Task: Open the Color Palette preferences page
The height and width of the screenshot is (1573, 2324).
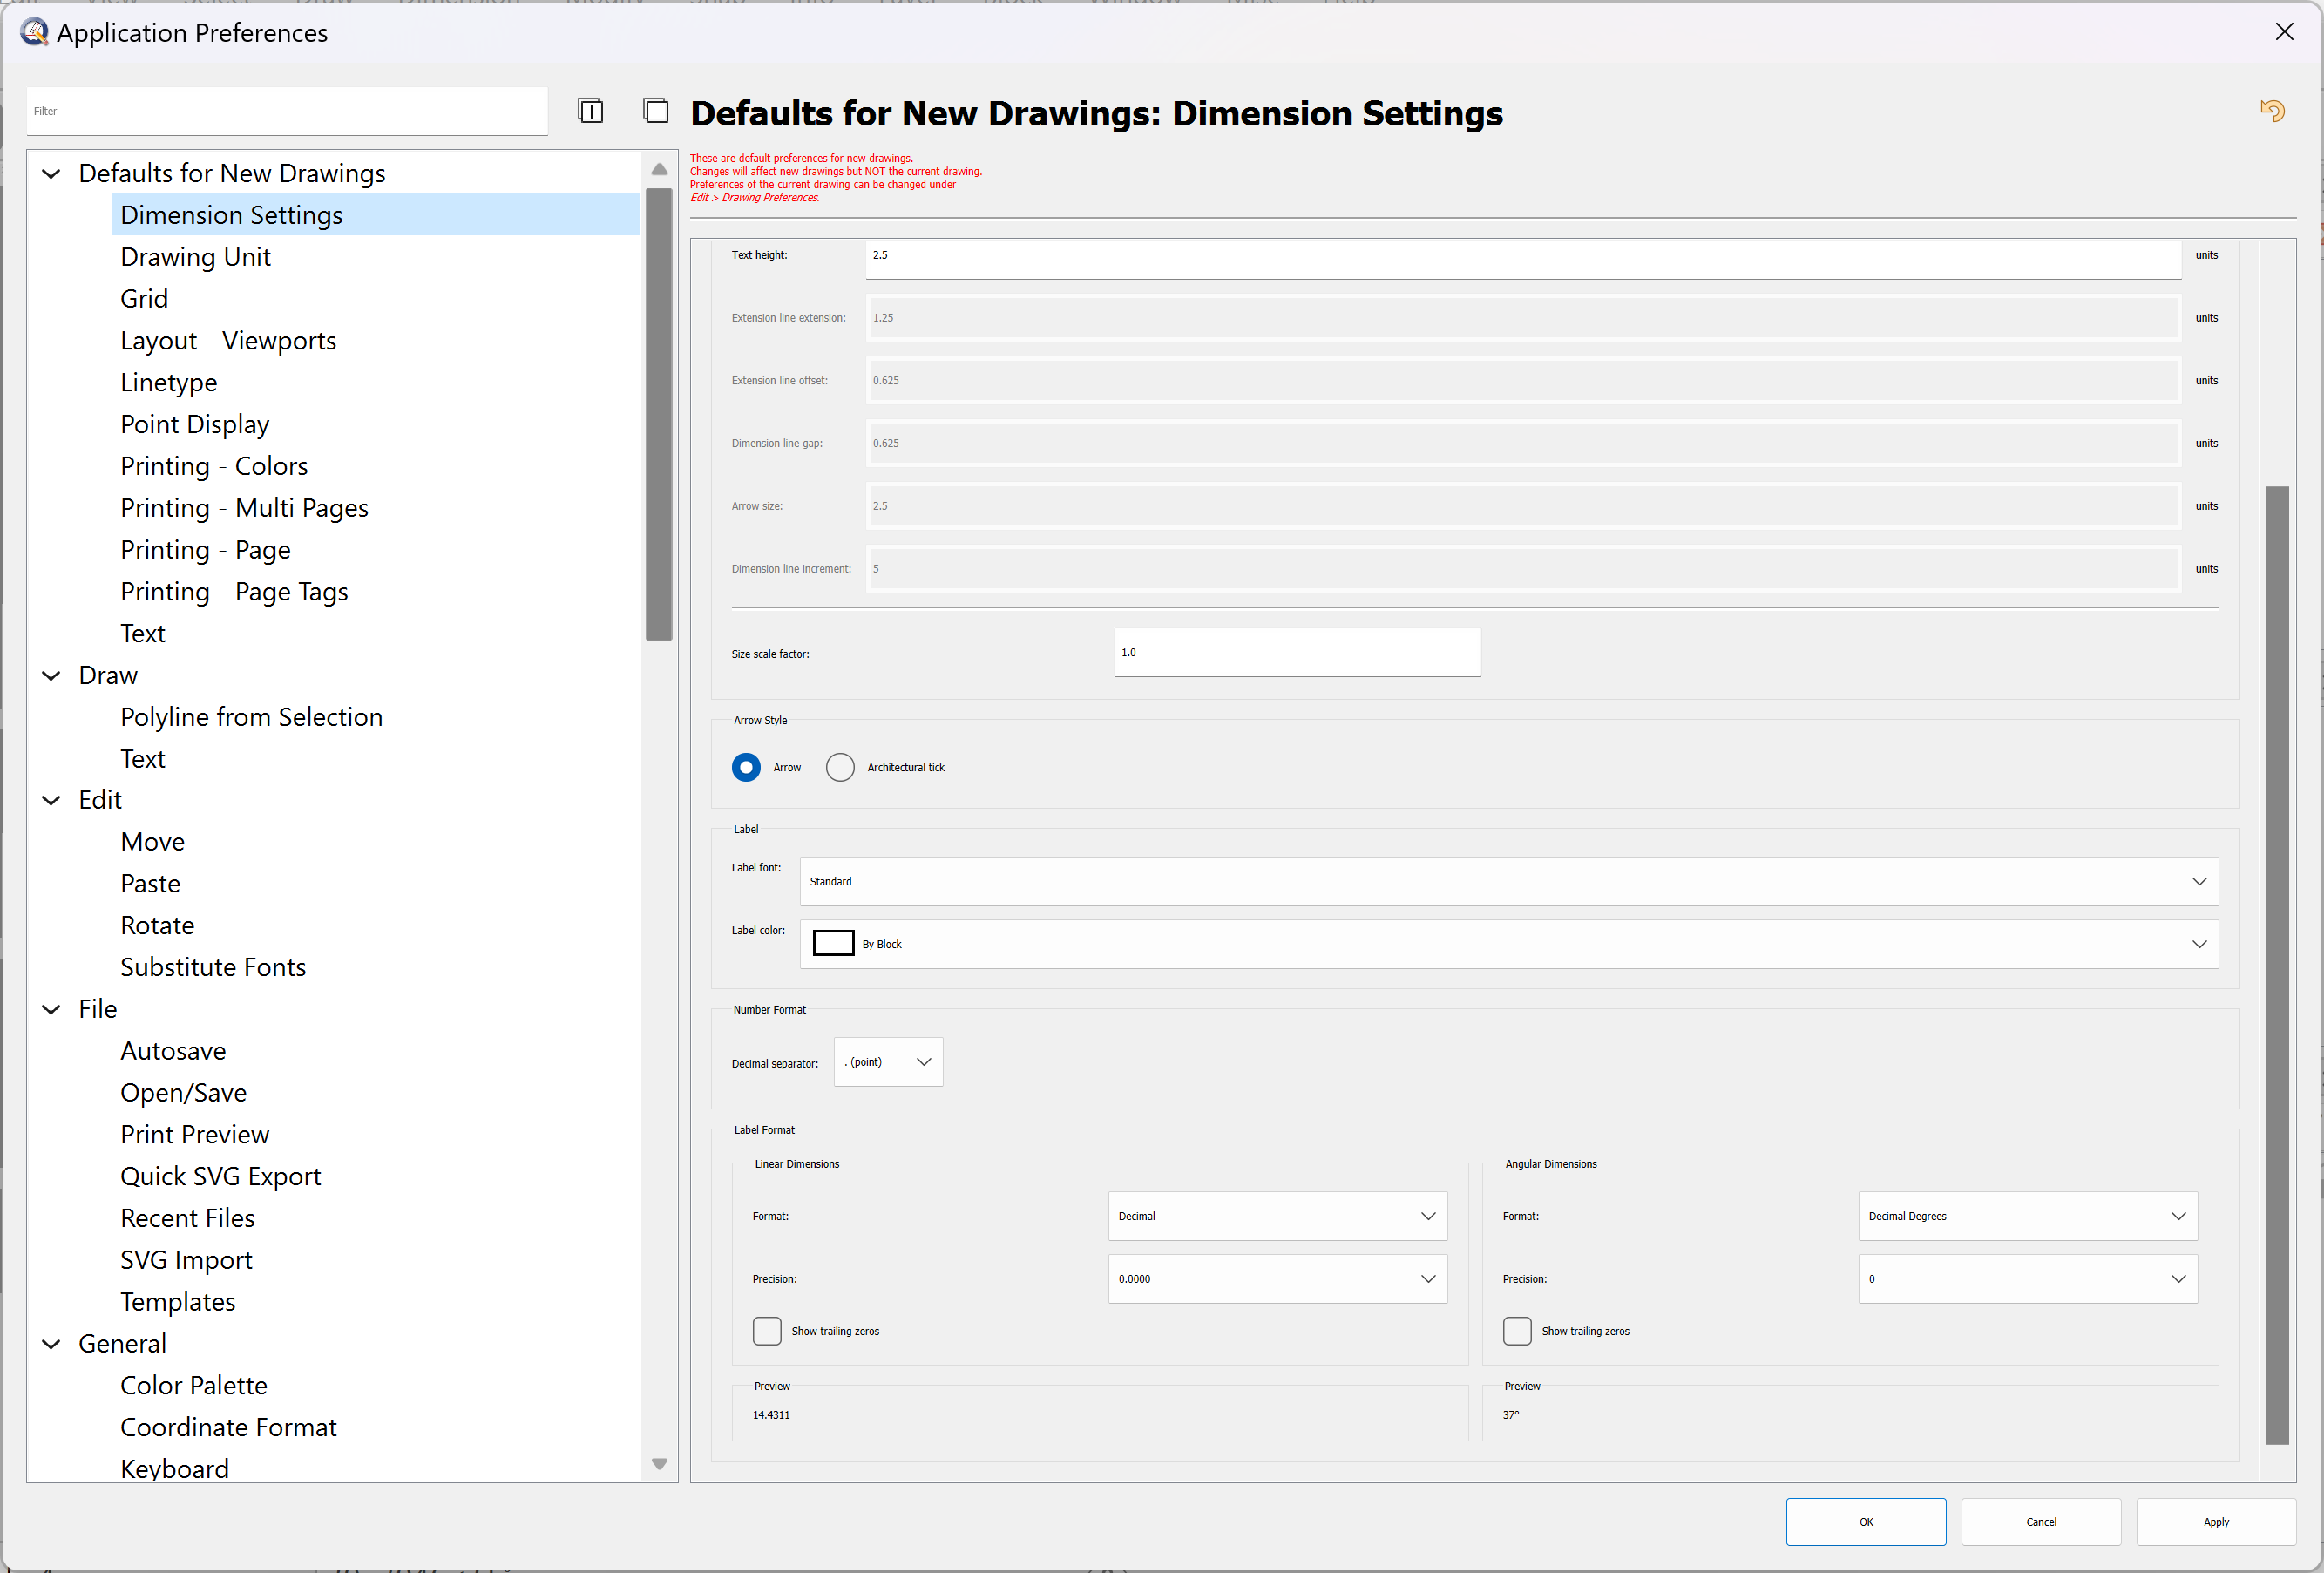Action: click(193, 1385)
